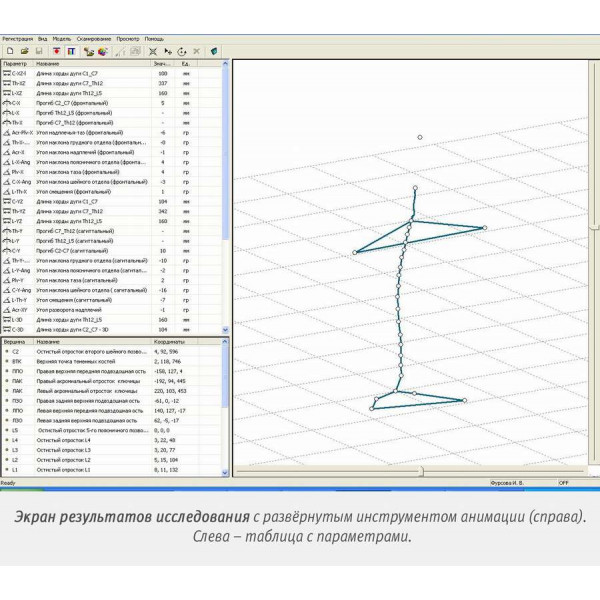Click up arrow of vertices table scrollbar
Image resolution: width=600 pixels, height=600 pixels.
tap(225, 341)
